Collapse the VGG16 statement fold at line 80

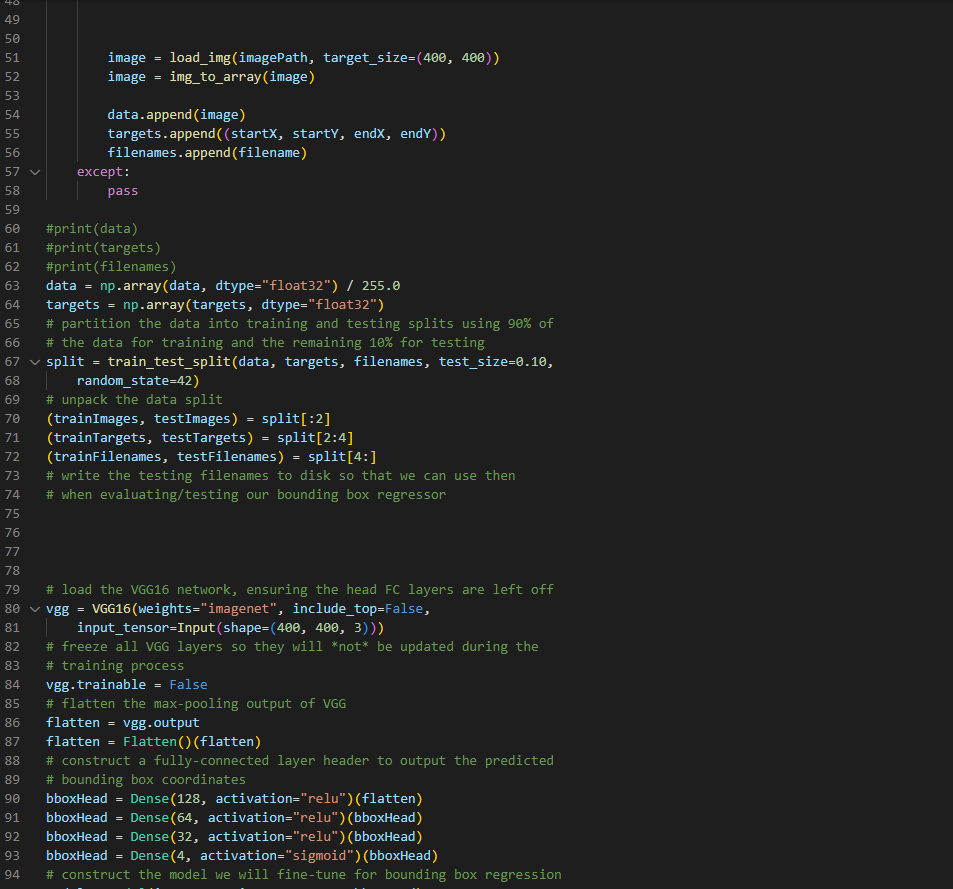[35, 609]
